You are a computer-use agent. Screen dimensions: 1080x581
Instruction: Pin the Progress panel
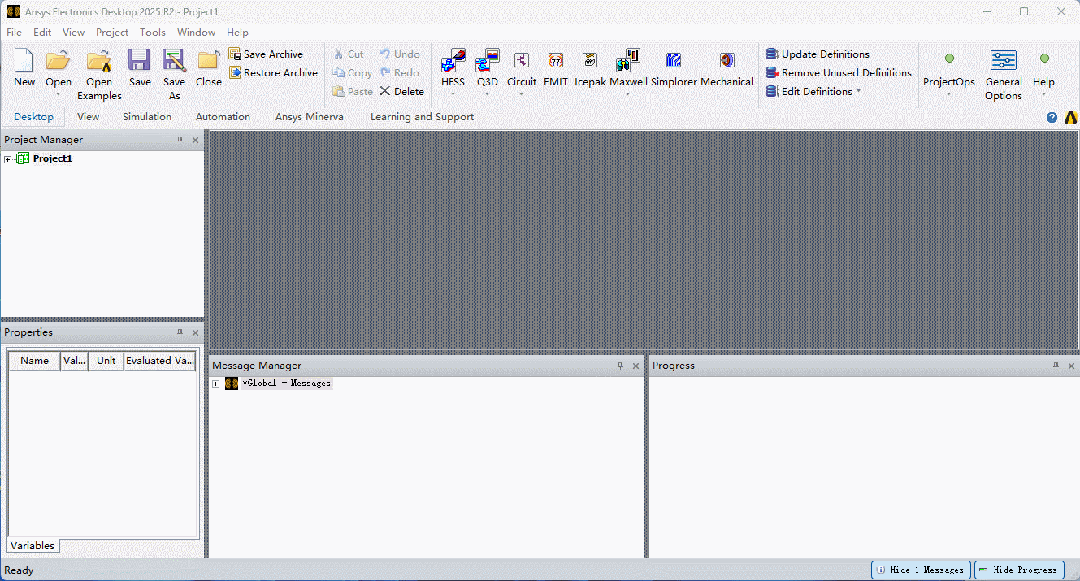1055,366
